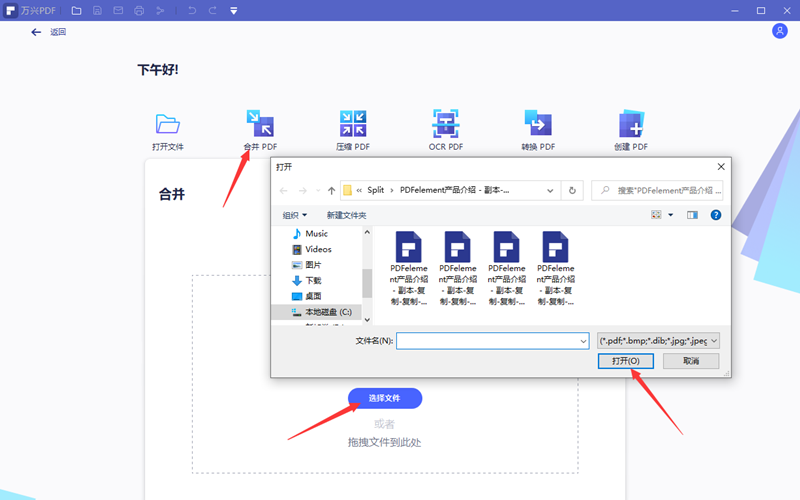The height and width of the screenshot is (500, 800).
Task: Click the dialog forward navigation arrow
Action: [x=303, y=190]
